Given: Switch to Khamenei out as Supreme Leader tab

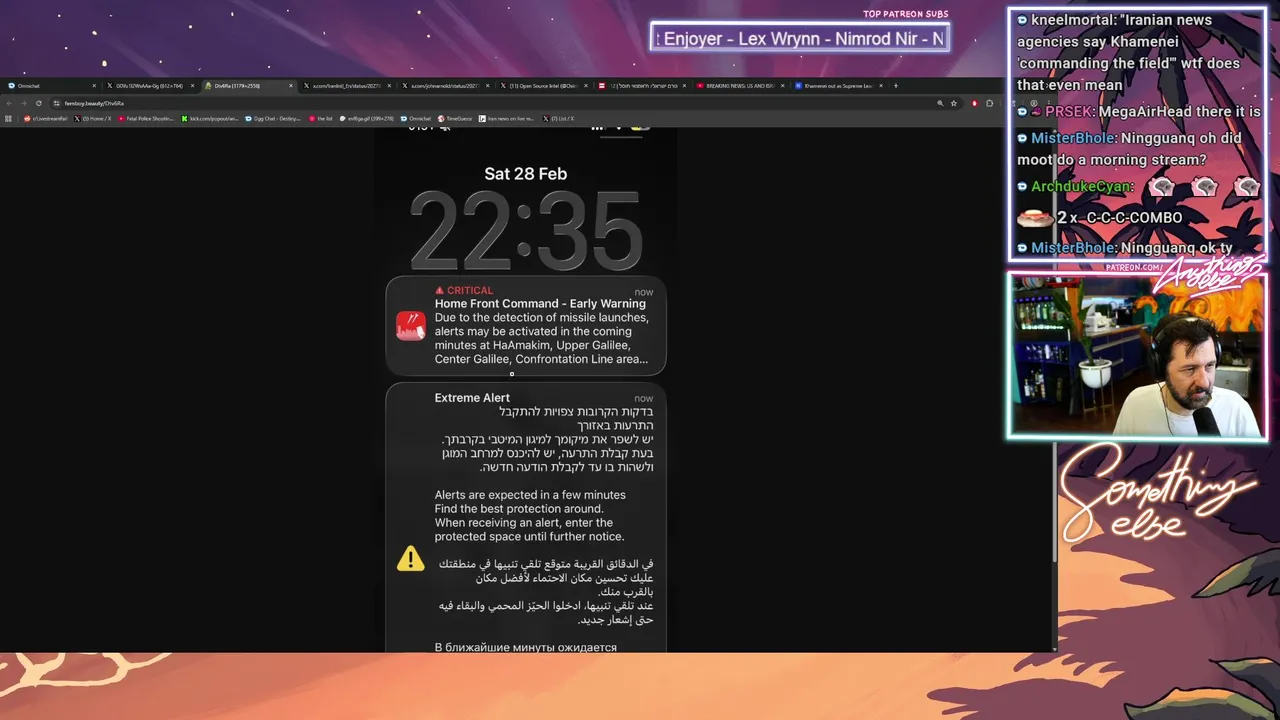Looking at the screenshot, I should click(840, 86).
